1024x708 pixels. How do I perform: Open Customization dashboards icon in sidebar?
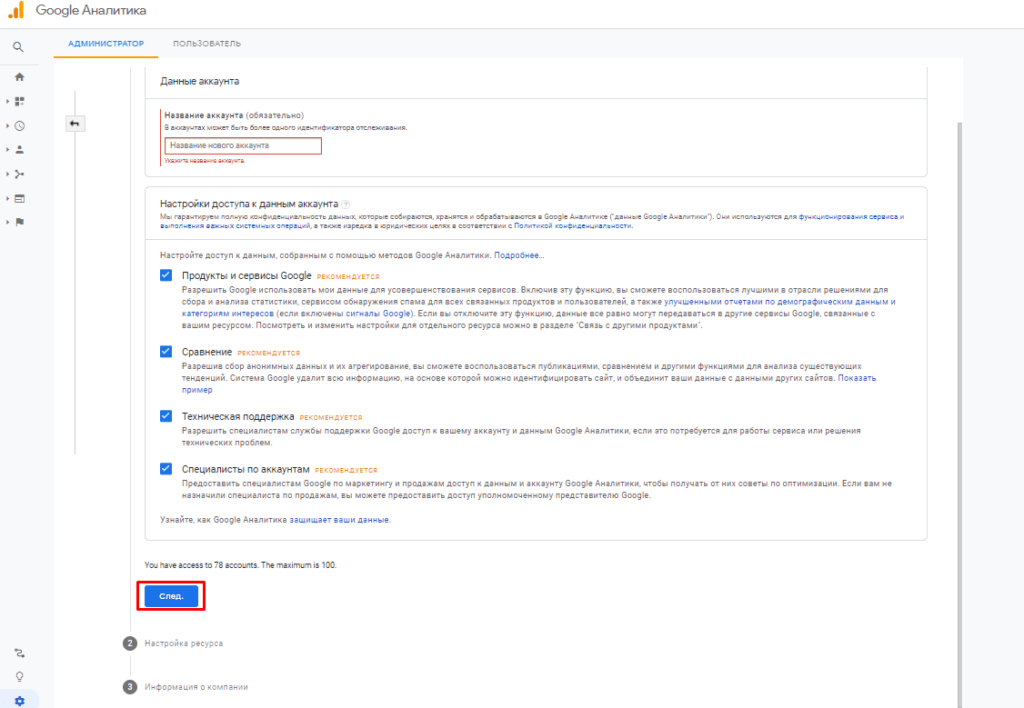20,101
